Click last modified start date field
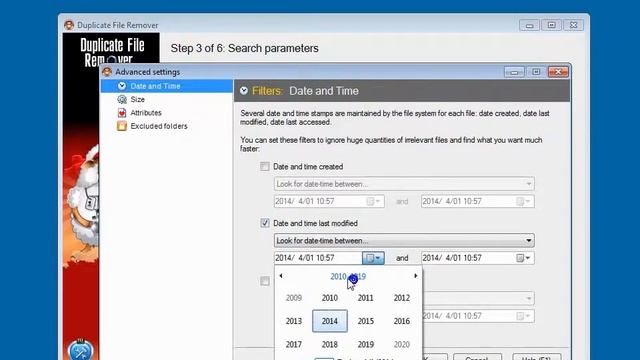 coord(318,258)
